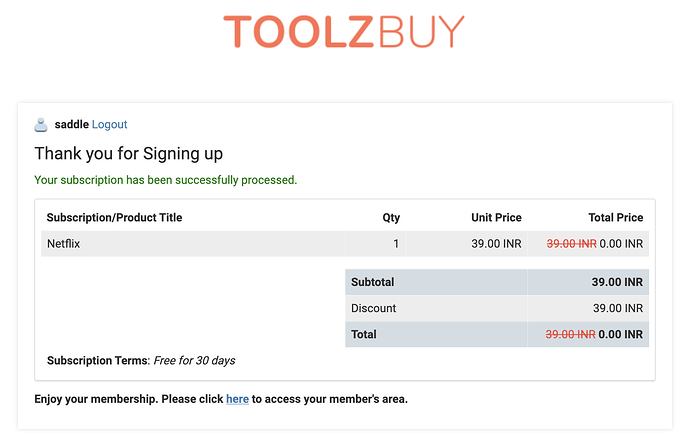Click the Discount amount 39.00 INR
Screen dimensions: 690x438
618,308
